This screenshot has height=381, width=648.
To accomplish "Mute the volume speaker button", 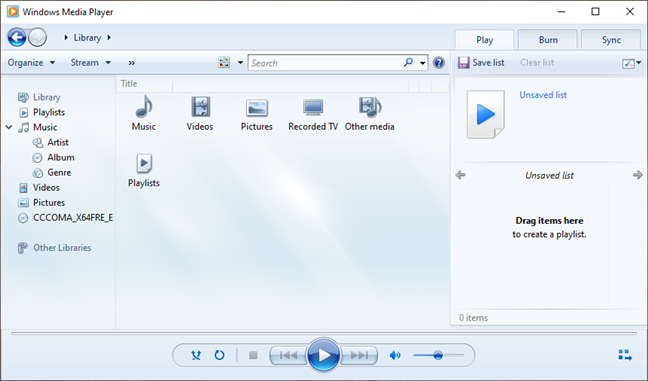I will [395, 355].
